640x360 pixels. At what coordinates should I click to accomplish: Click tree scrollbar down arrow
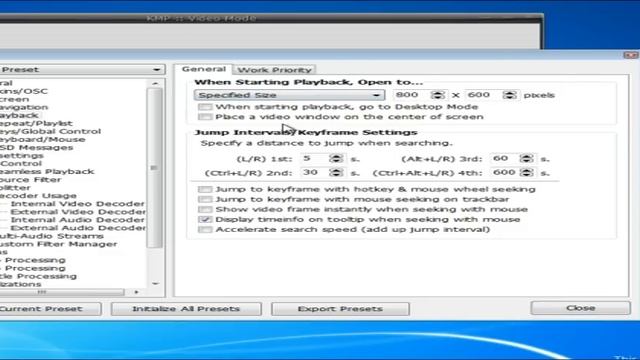[155, 283]
